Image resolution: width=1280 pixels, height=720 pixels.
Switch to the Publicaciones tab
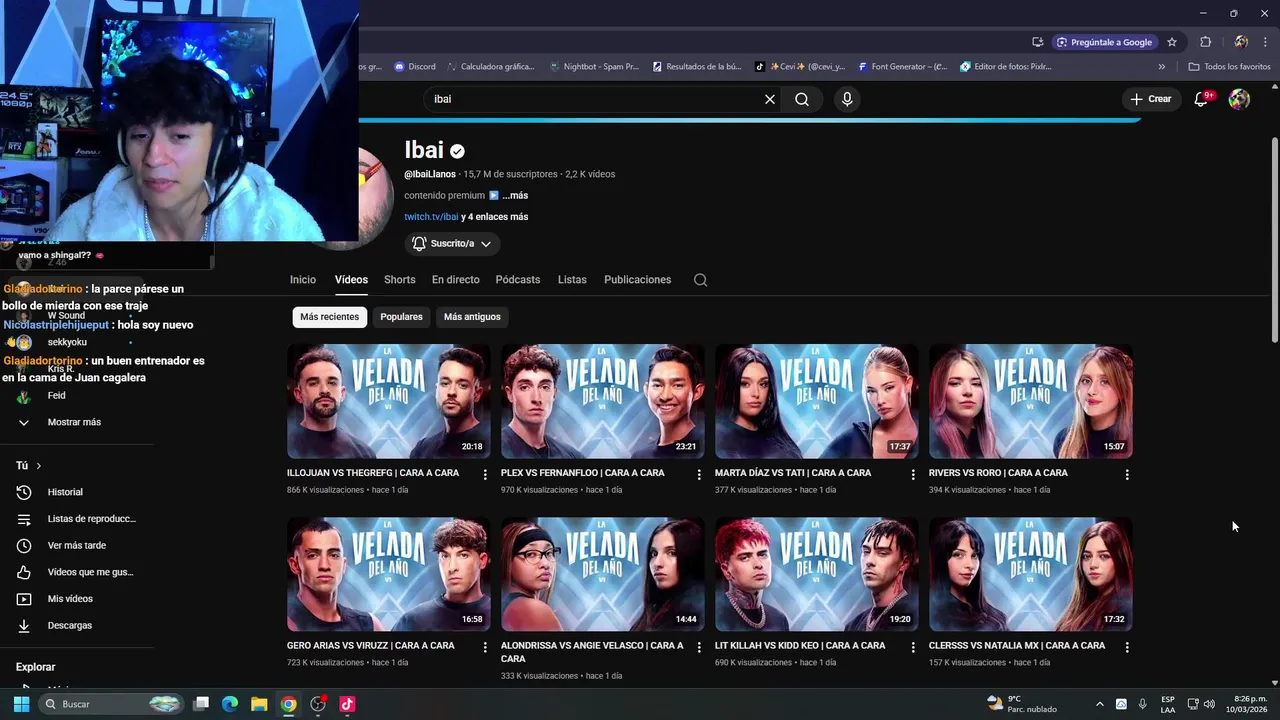click(637, 280)
